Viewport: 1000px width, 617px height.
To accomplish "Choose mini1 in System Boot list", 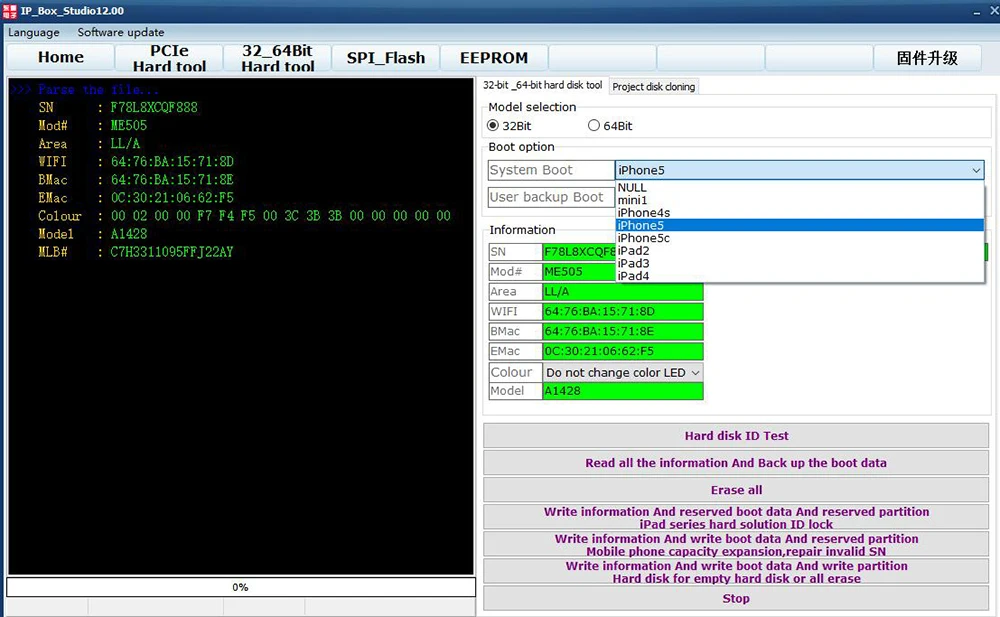I will (800, 200).
